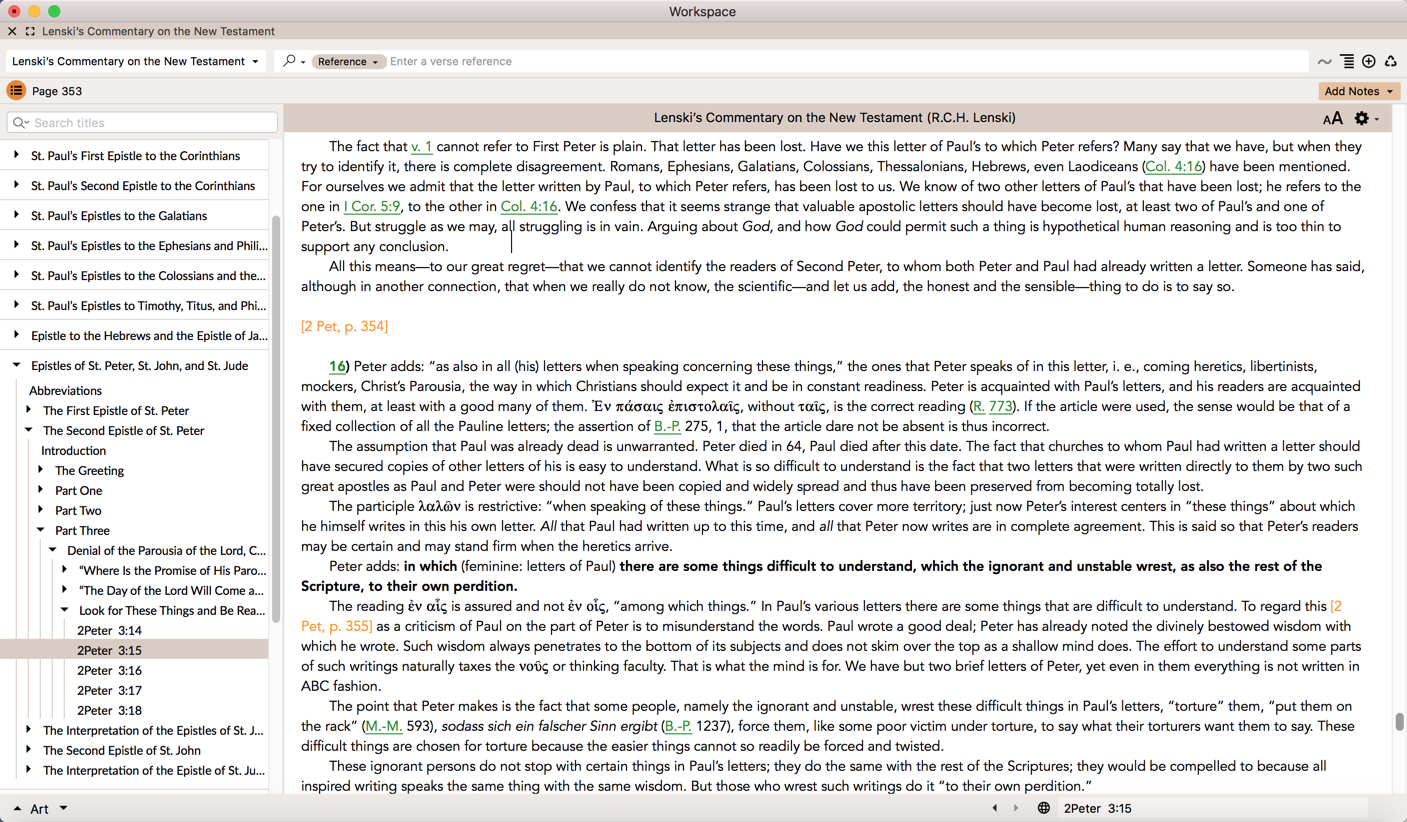Click the tilde history icon in toolbar
The height and width of the screenshot is (822, 1407).
pyautogui.click(x=1325, y=62)
